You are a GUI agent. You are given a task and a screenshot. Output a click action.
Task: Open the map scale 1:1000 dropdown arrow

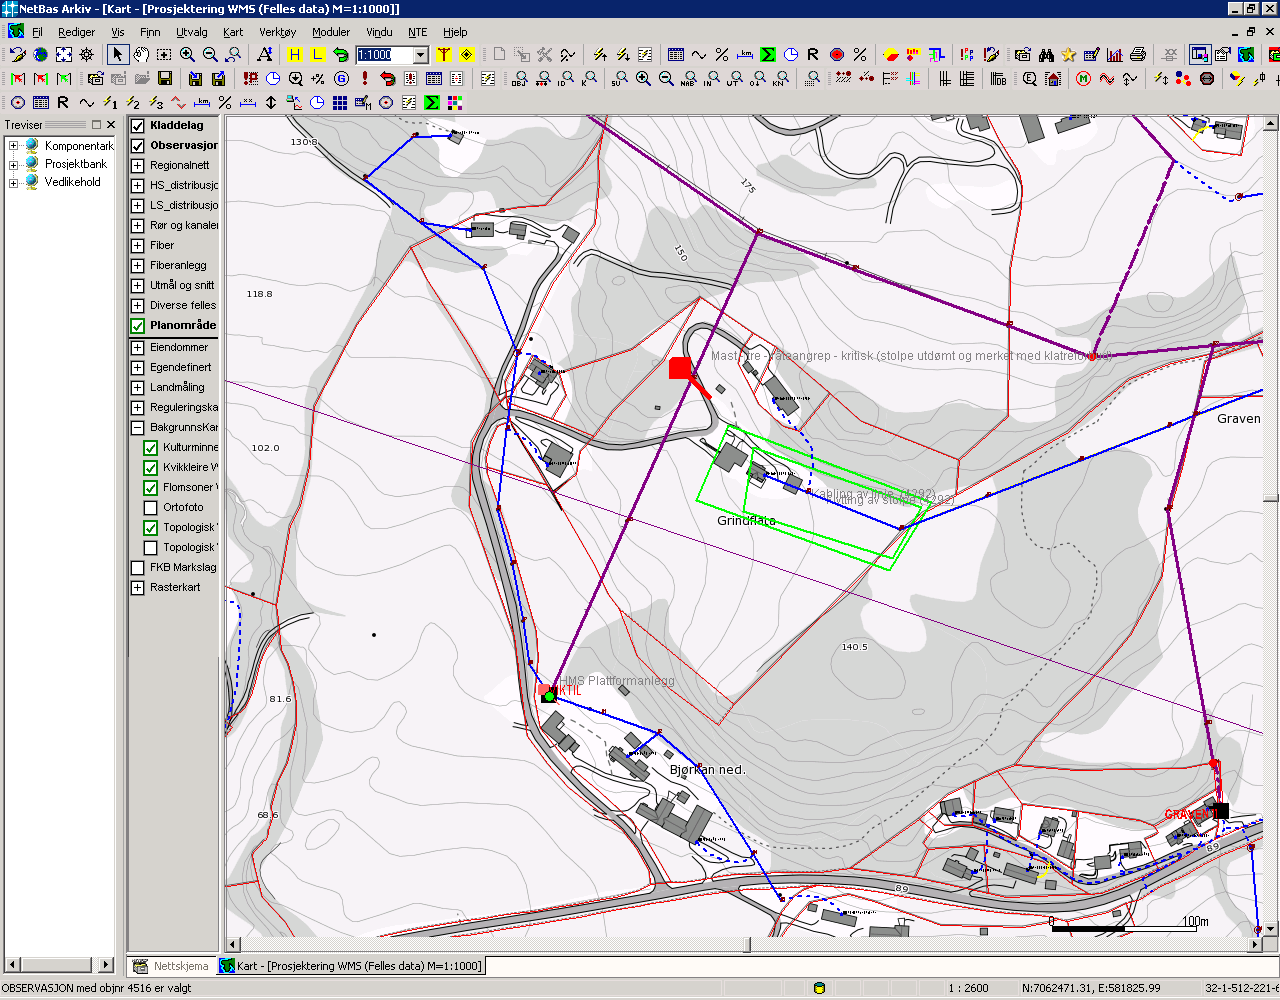(421, 55)
